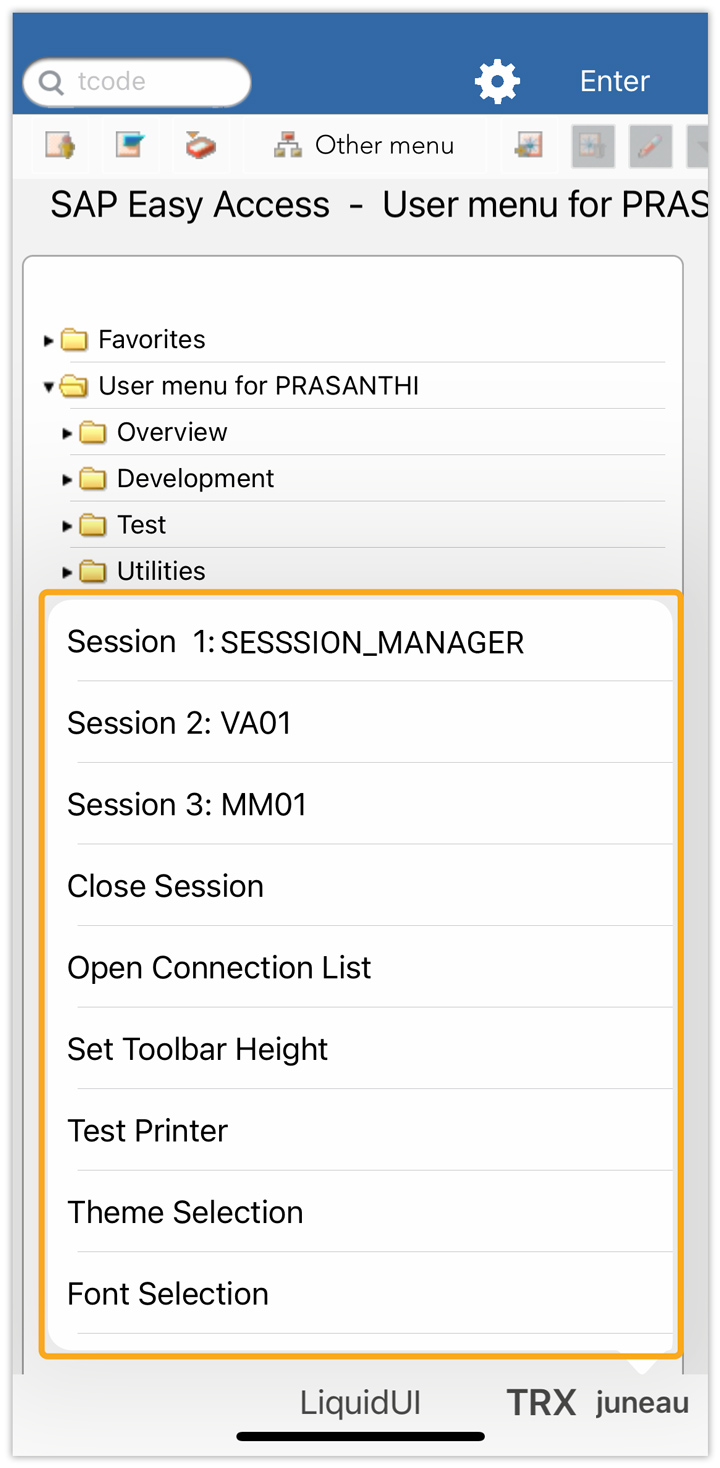The height and width of the screenshot is (1468, 720).
Task: Click the SAP Business Workplace icon
Action: (x=200, y=146)
